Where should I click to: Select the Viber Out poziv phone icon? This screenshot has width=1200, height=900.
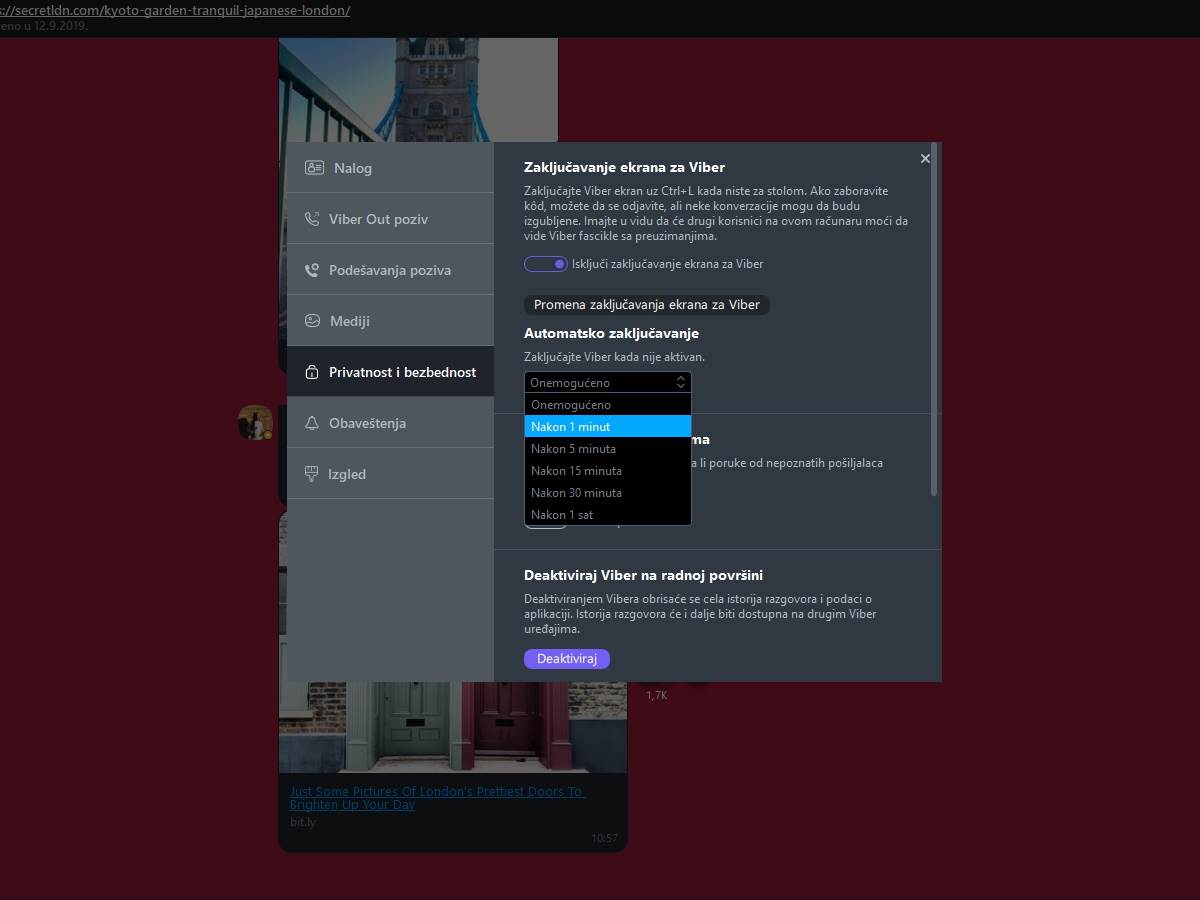coord(313,218)
